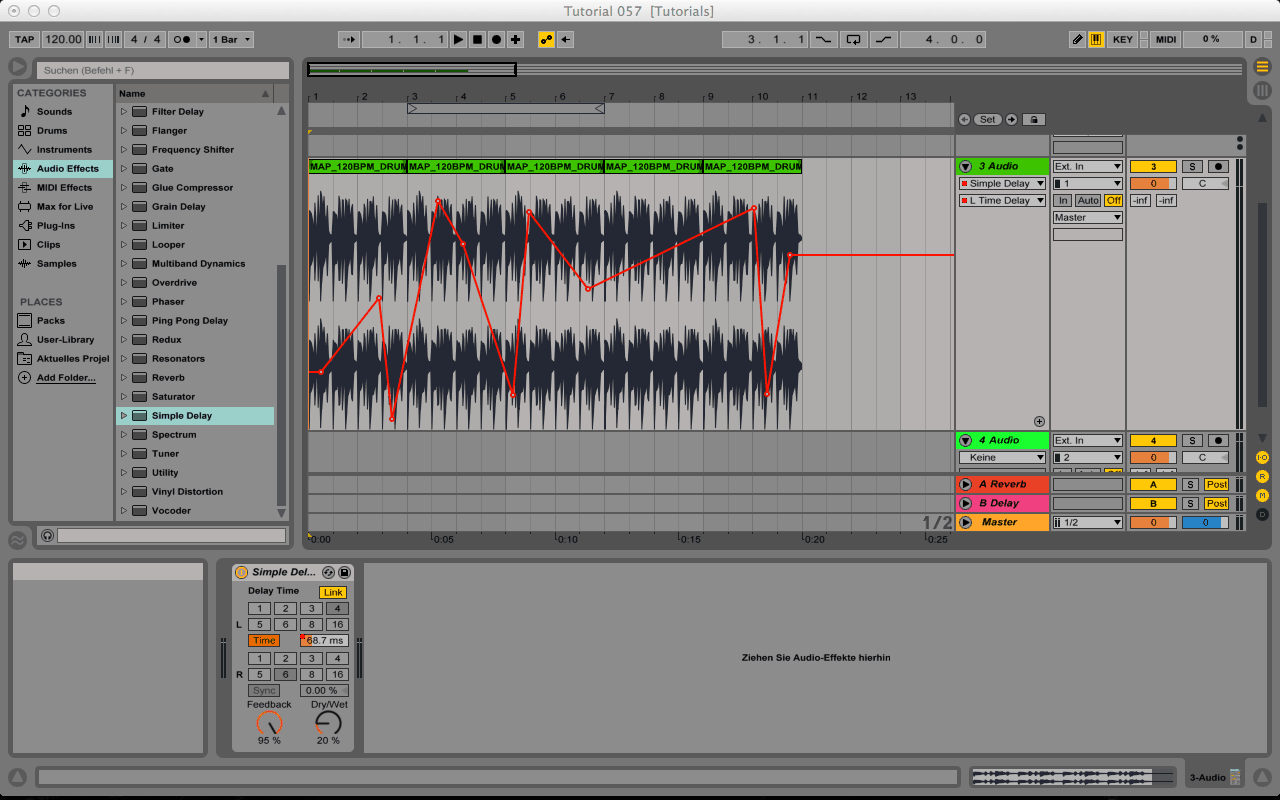Screen dimensions: 1280x800
Task: Enable Draw Mode pencil icon
Action: tap(1077, 40)
